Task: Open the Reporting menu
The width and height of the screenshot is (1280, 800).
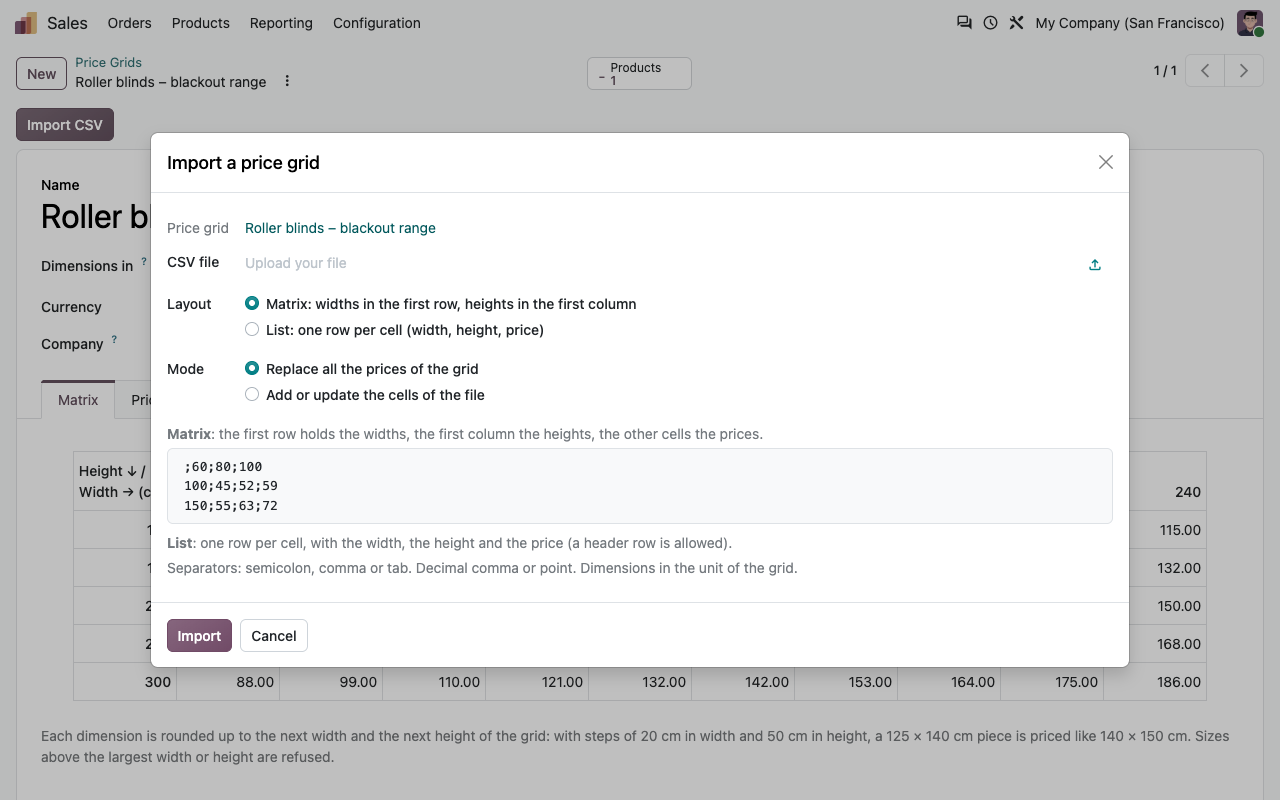Action: 281,23
